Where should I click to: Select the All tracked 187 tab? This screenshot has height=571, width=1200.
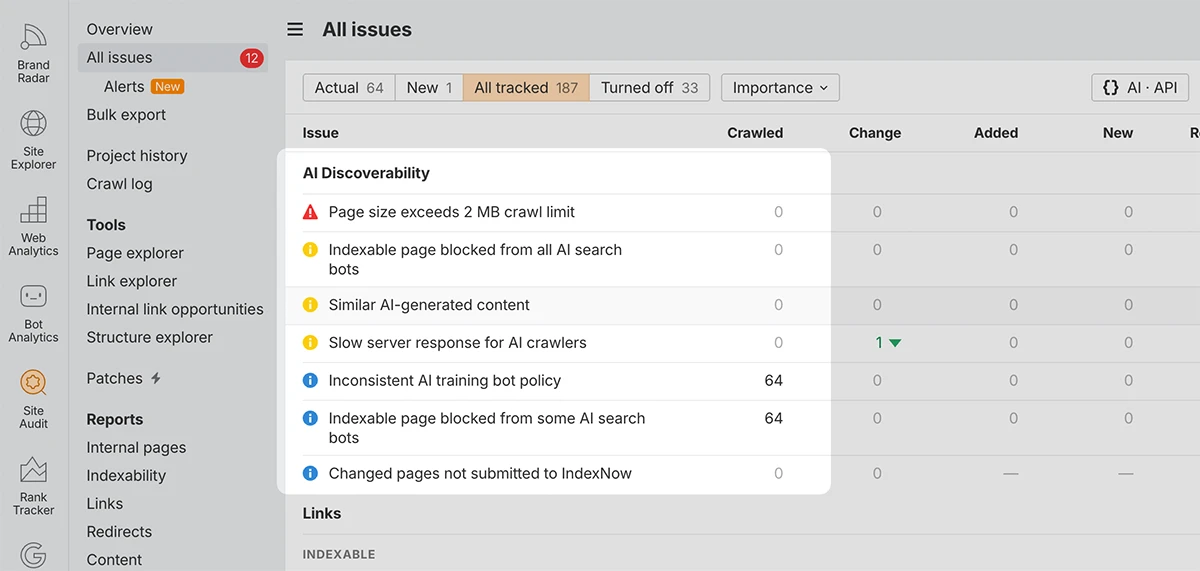526,88
